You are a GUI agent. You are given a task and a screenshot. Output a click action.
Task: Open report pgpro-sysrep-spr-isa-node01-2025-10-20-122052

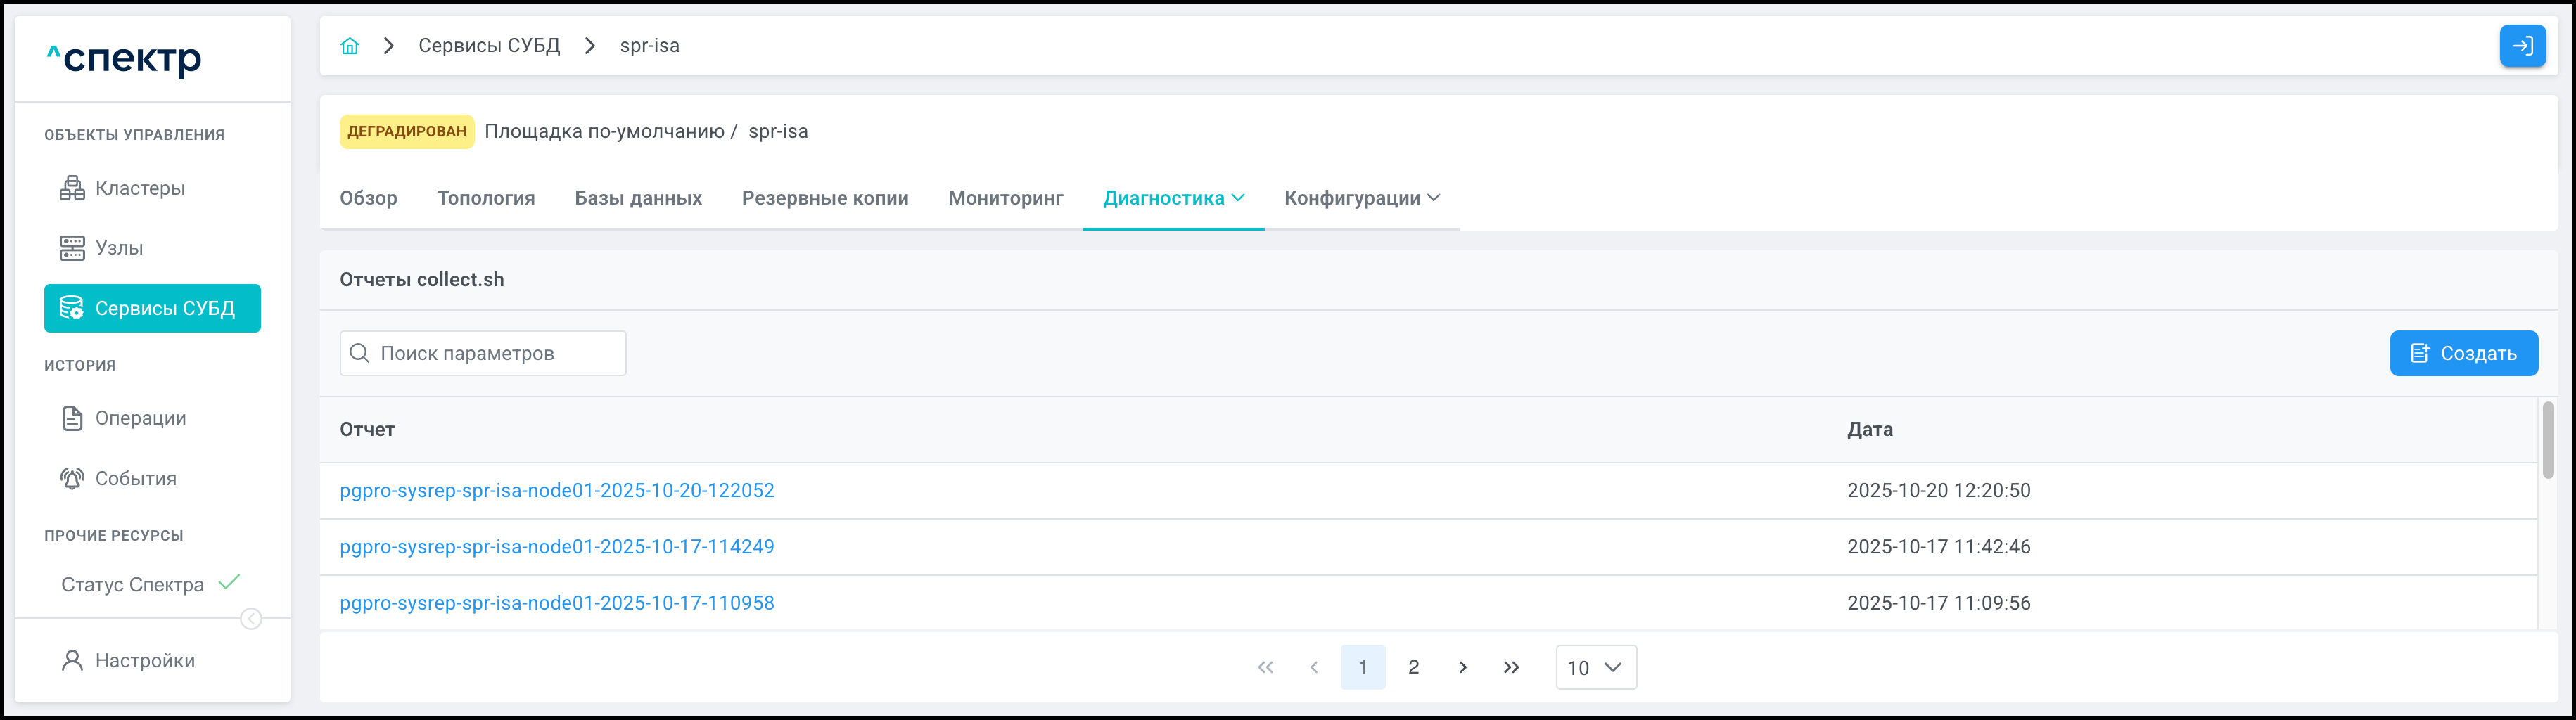coord(556,490)
